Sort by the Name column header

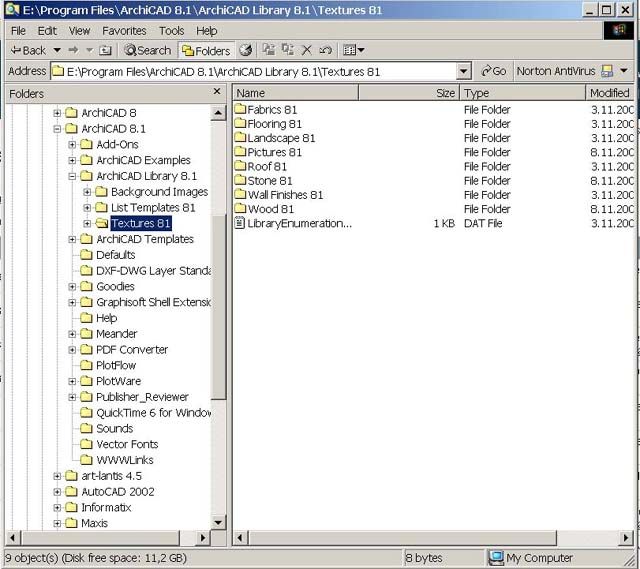(296, 93)
